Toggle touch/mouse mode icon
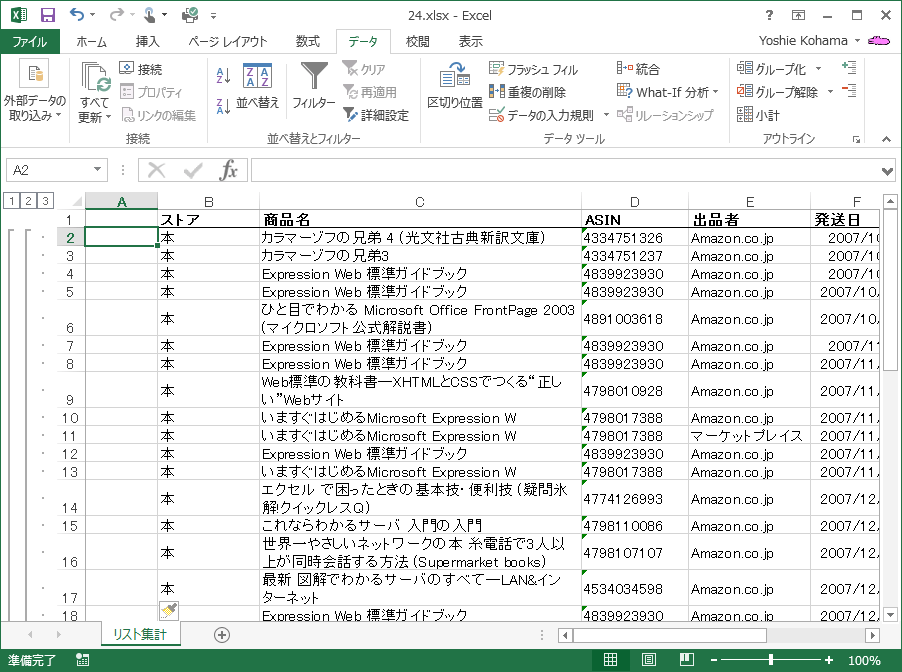Image resolution: width=902 pixels, height=672 pixels. coord(148,15)
